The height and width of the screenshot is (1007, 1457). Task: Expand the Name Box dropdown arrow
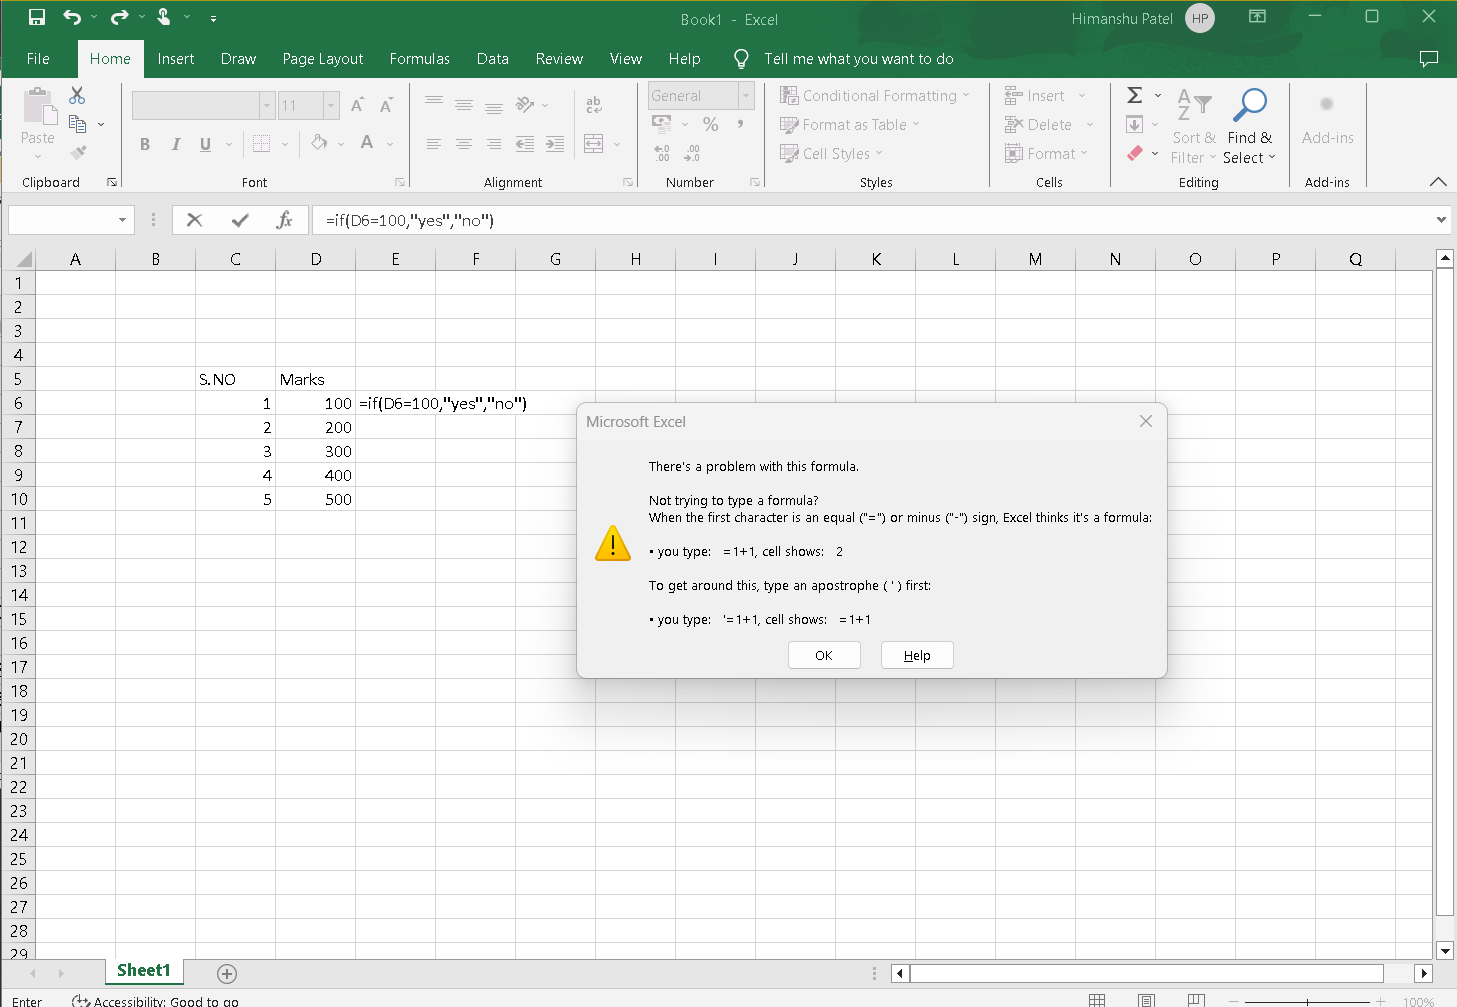122,220
